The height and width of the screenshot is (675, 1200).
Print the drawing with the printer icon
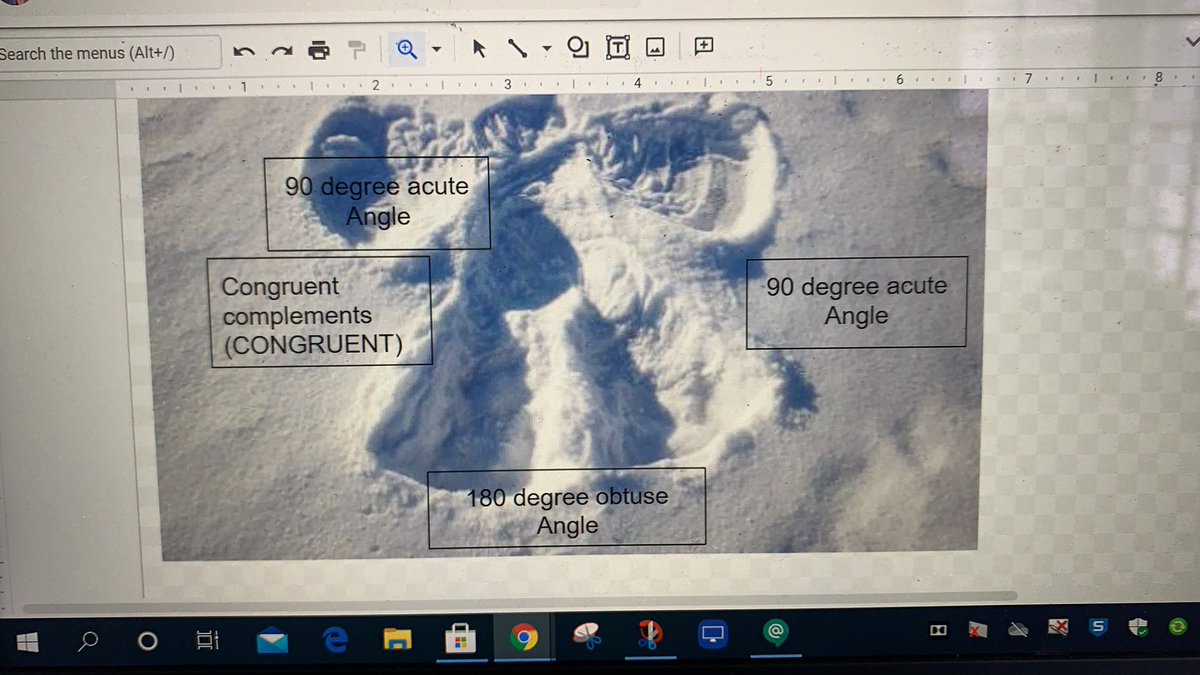tap(318, 50)
